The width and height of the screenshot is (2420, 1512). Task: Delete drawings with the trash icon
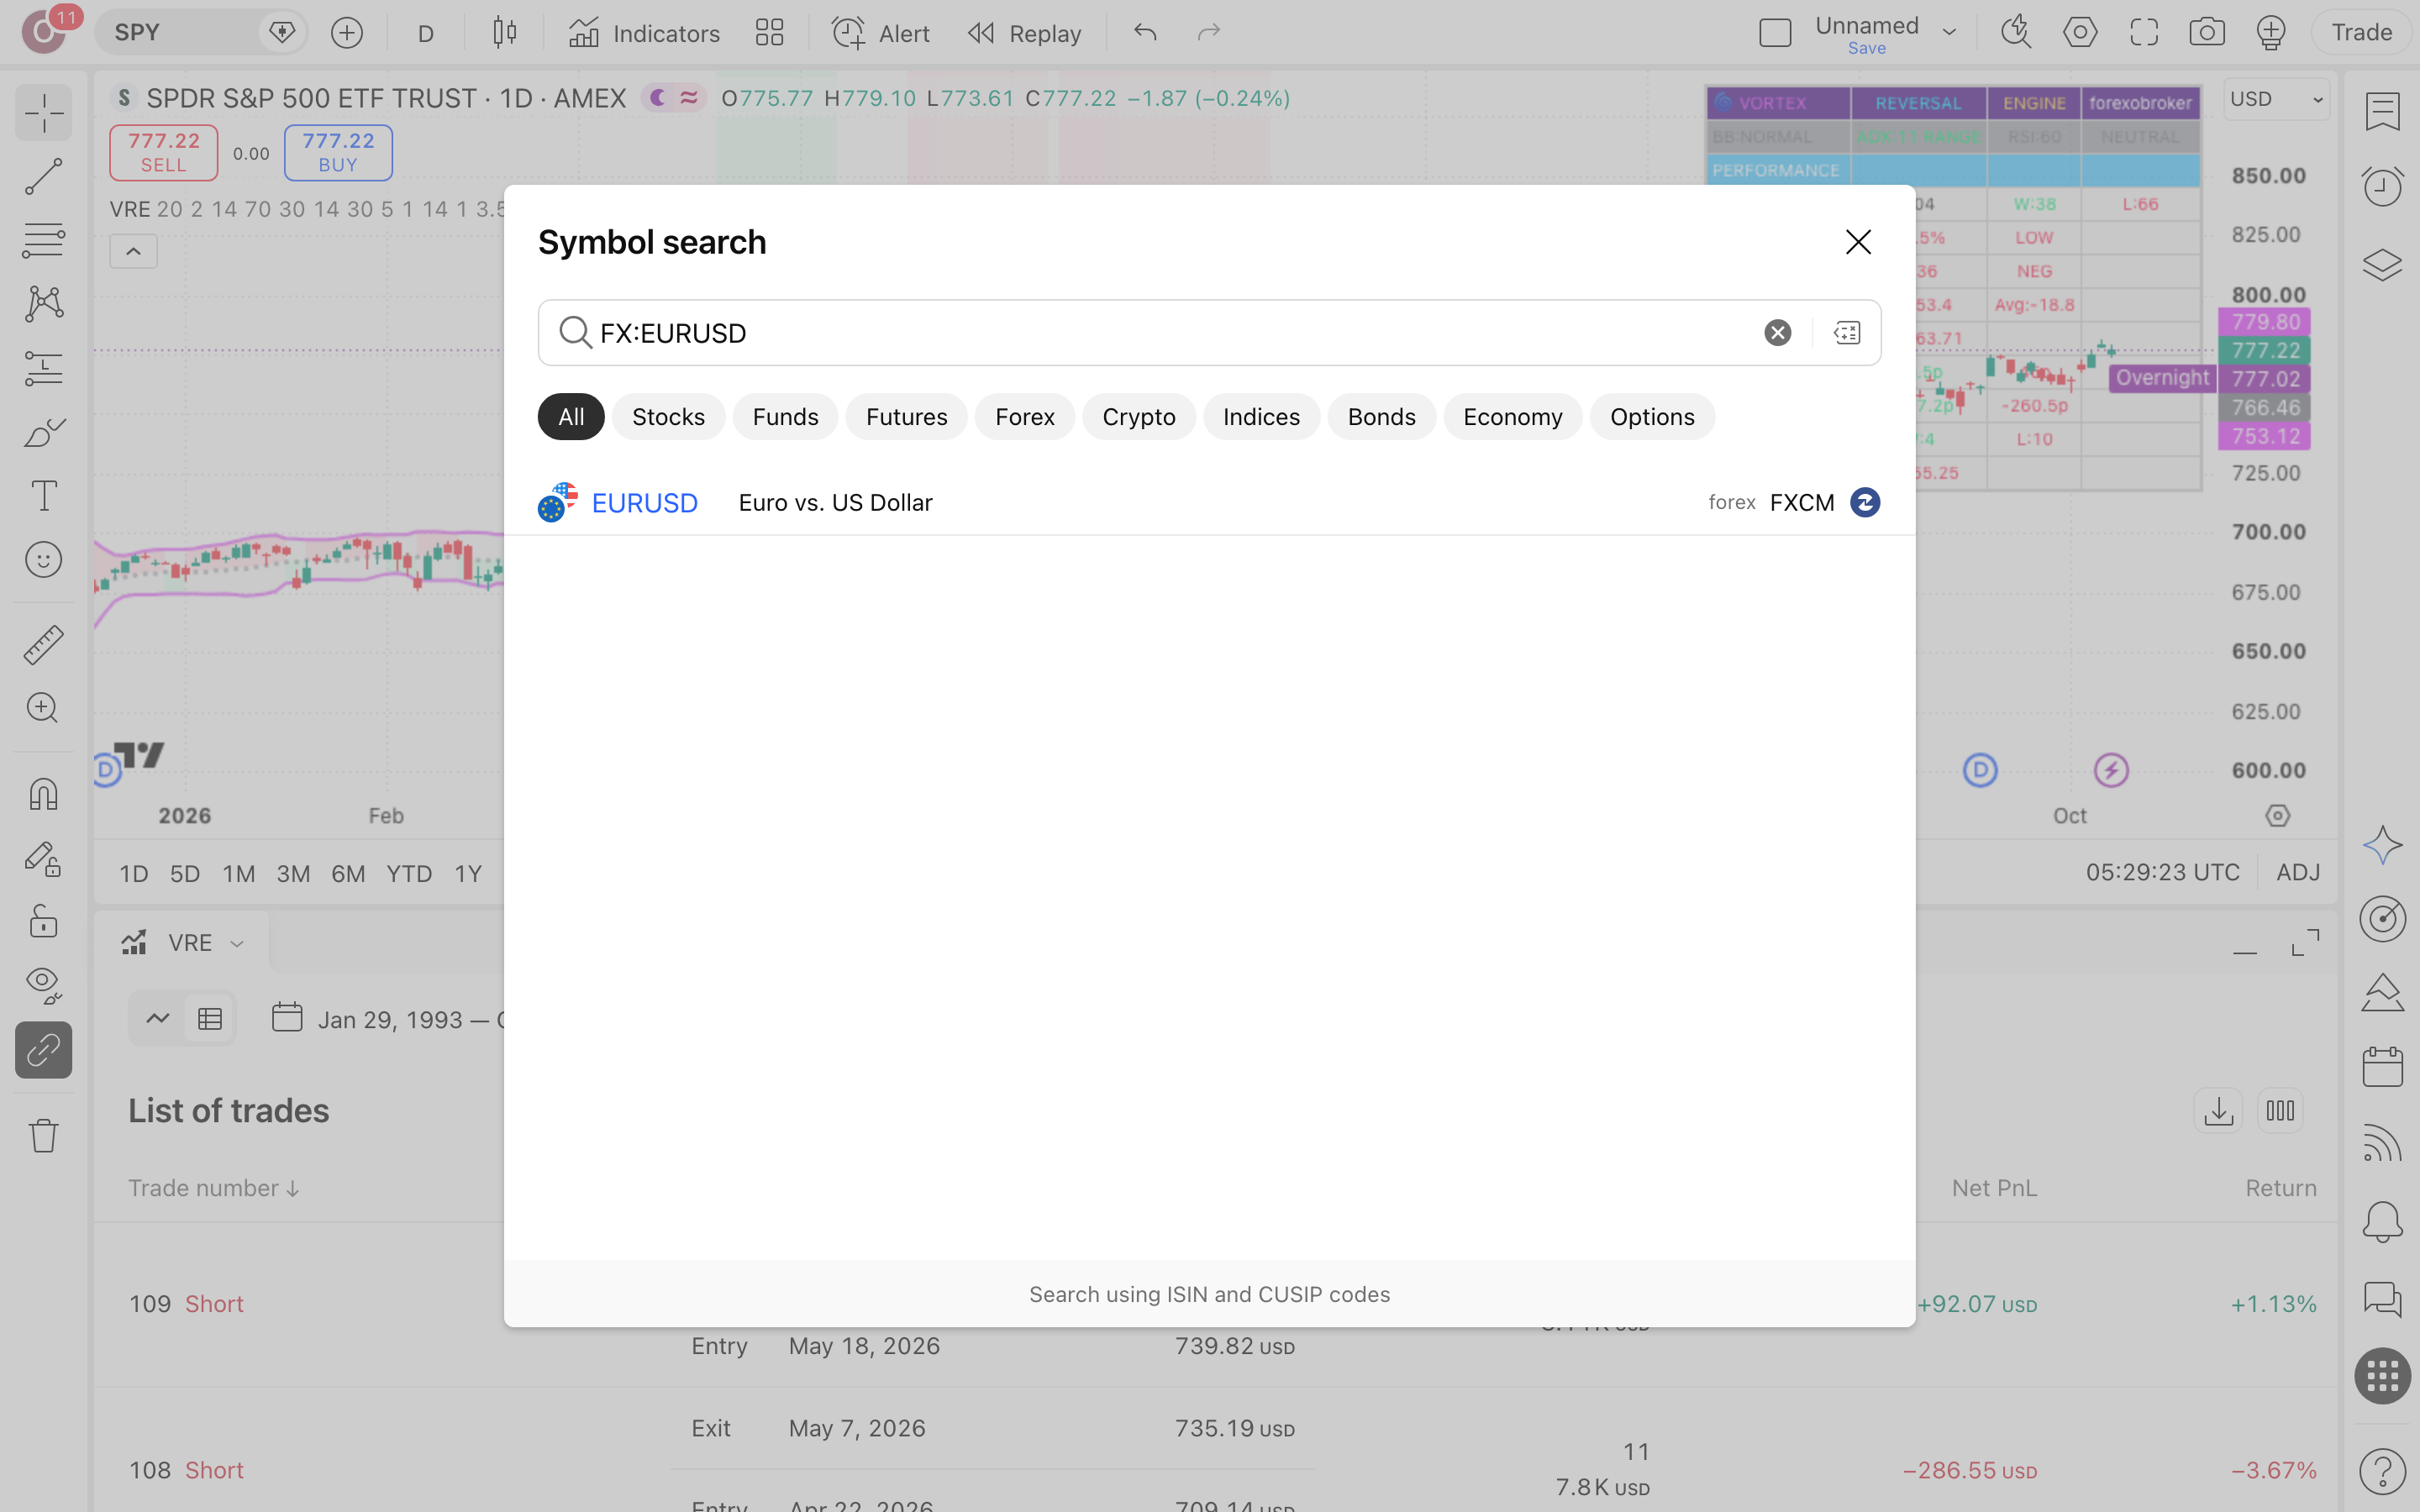coord(43,1135)
